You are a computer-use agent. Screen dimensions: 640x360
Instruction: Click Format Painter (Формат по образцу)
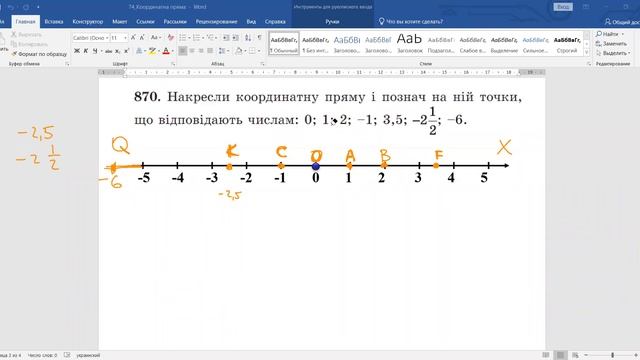(39, 54)
